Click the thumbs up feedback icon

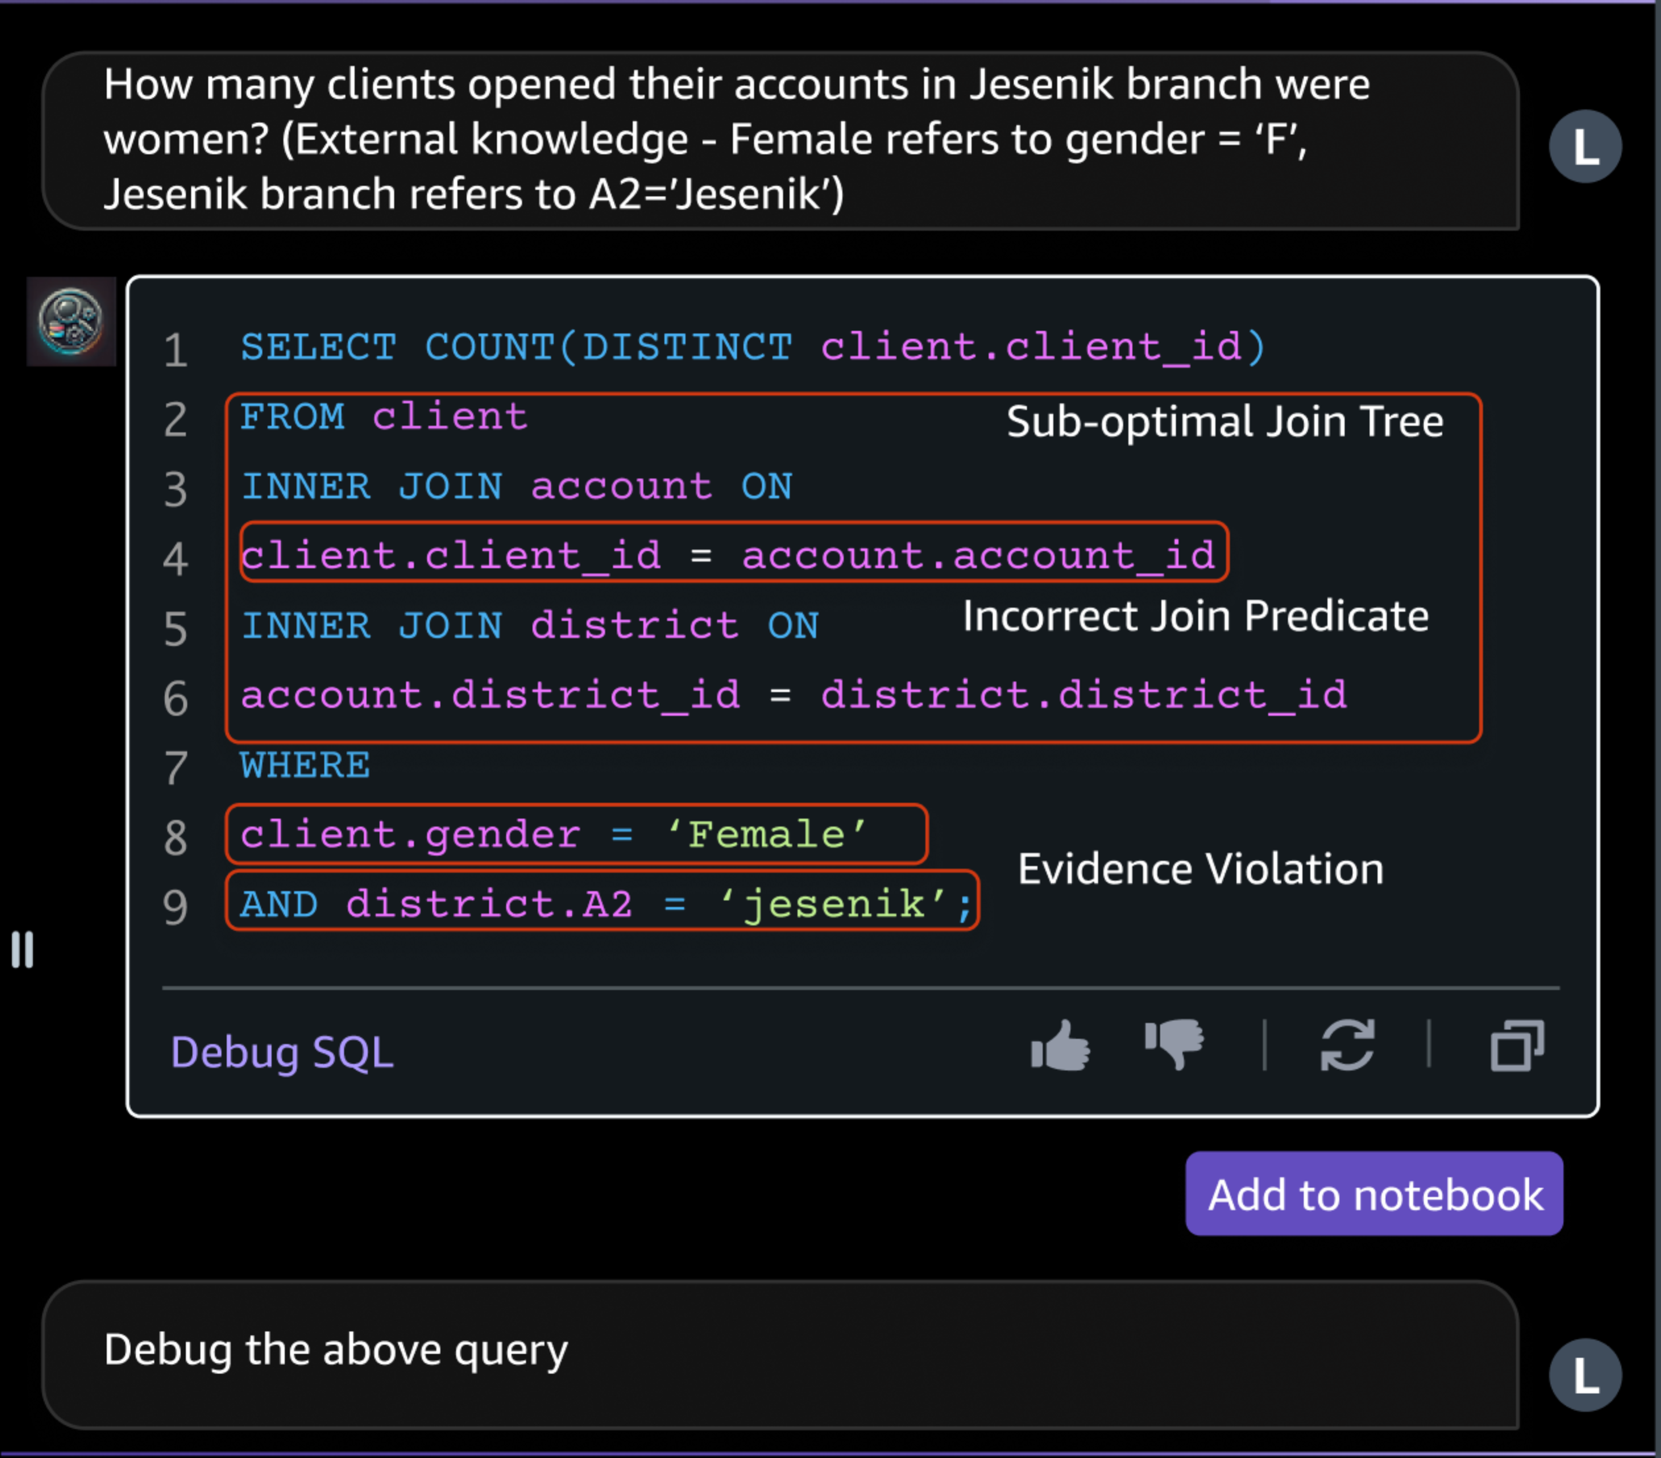[x=1060, y=1047]
